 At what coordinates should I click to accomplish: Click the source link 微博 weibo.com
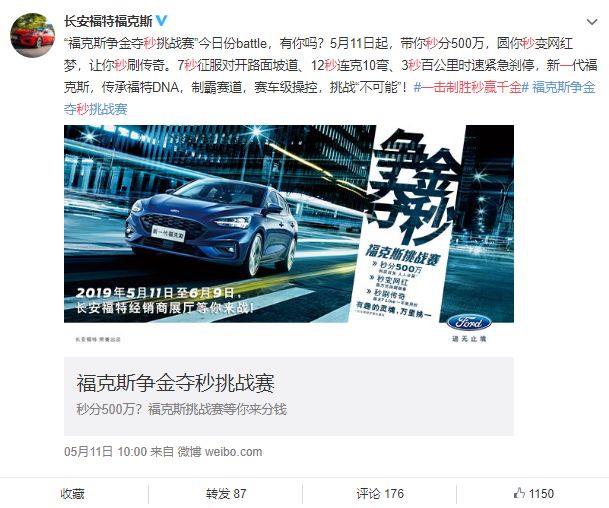coord(220,452)
